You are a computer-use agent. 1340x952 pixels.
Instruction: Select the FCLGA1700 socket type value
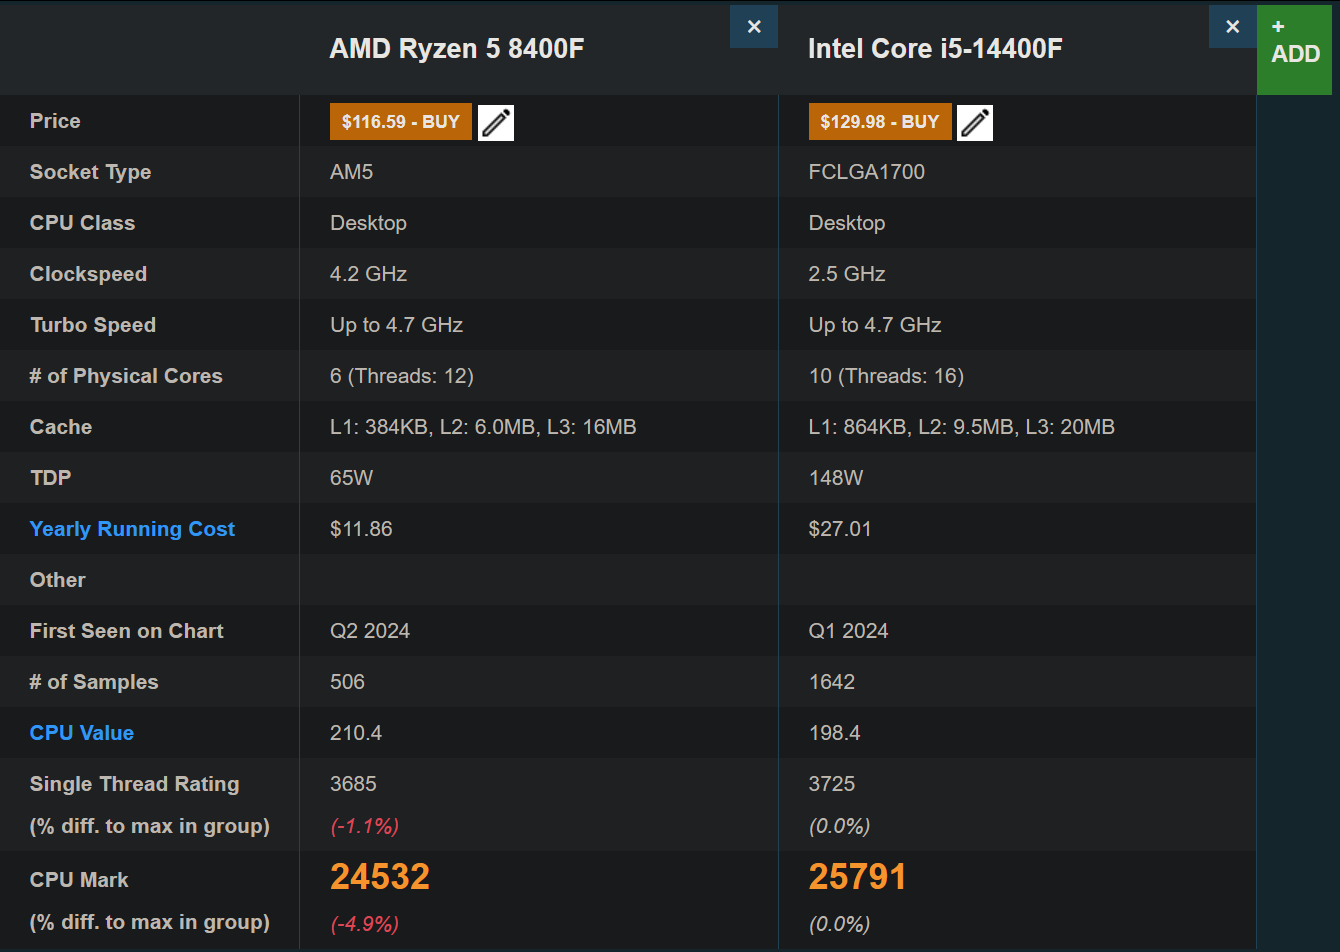(867, 172)
